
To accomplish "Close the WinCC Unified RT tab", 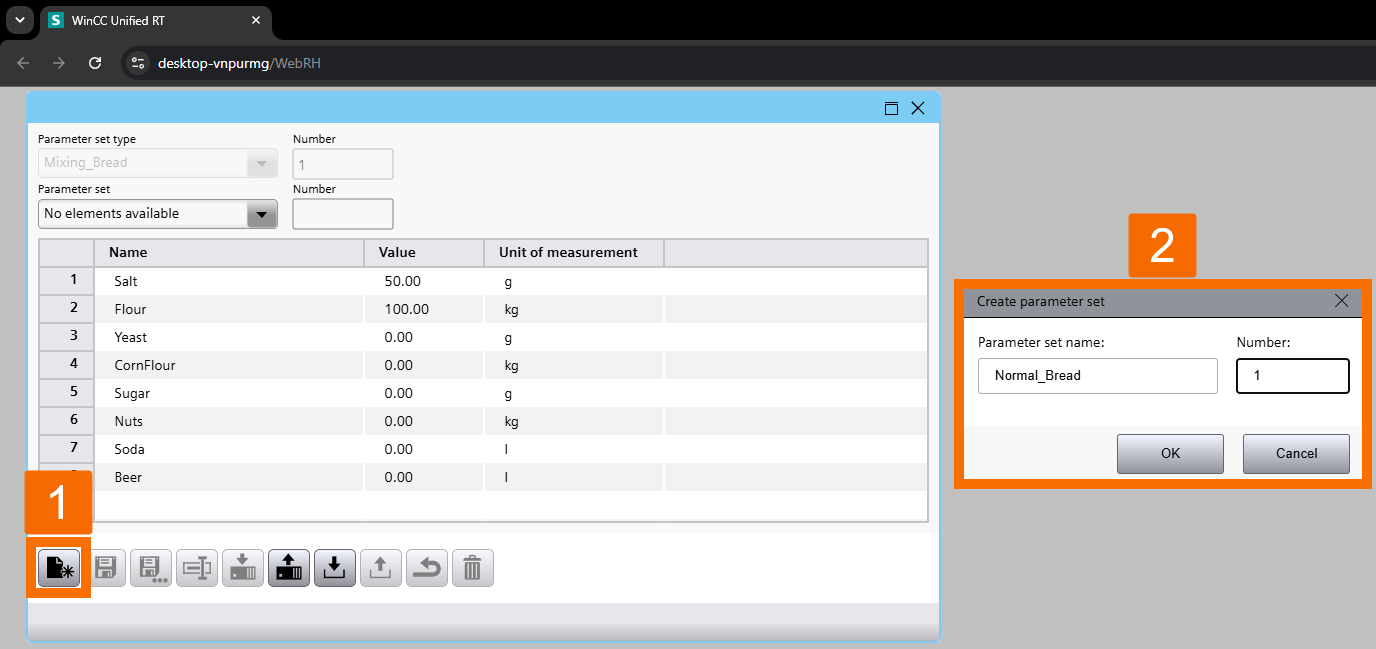I will [256, 20].
